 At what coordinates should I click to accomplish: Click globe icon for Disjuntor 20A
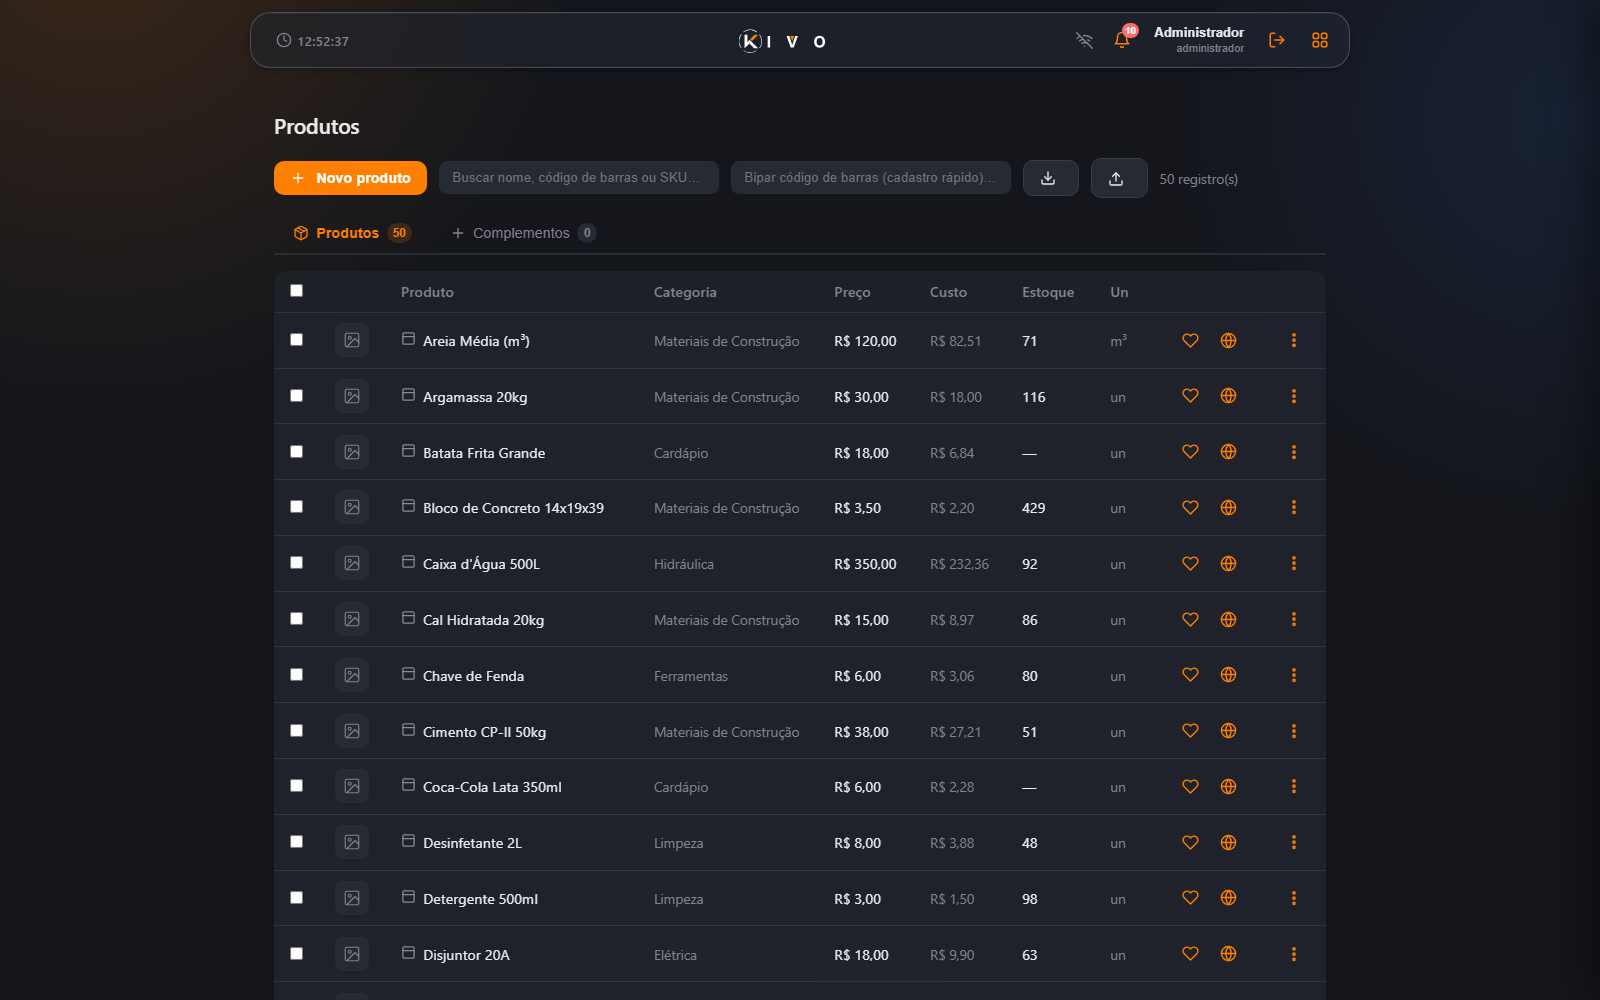[1229, 954]
